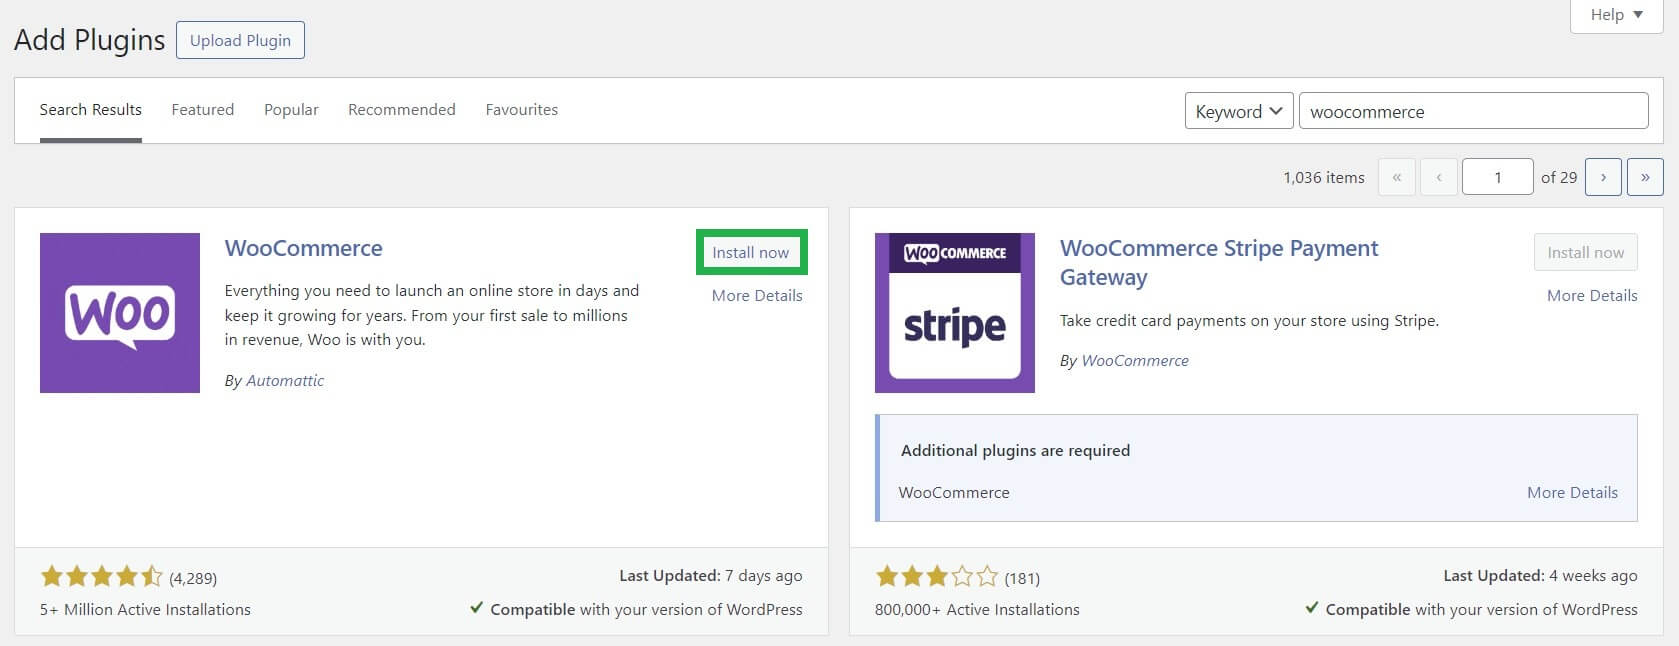Open More Details under Stripe Install button

click(1592, 295)
